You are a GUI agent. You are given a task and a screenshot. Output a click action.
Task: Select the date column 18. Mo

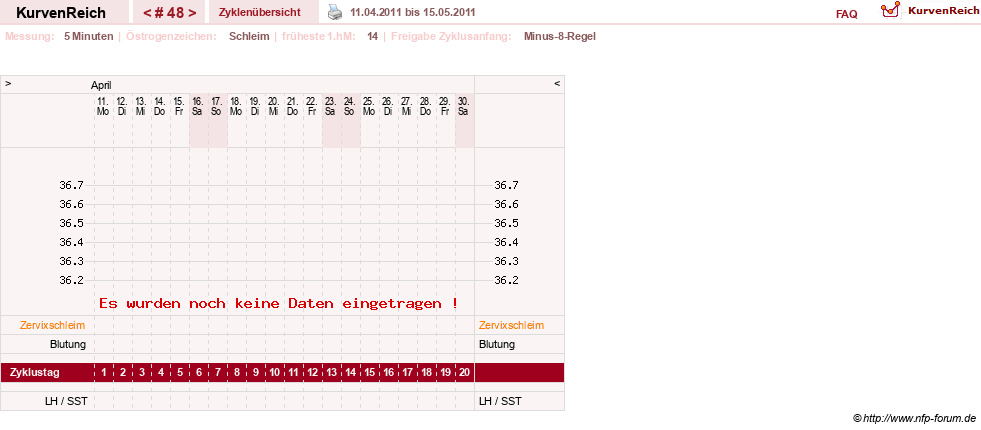[x=236, y=106]
